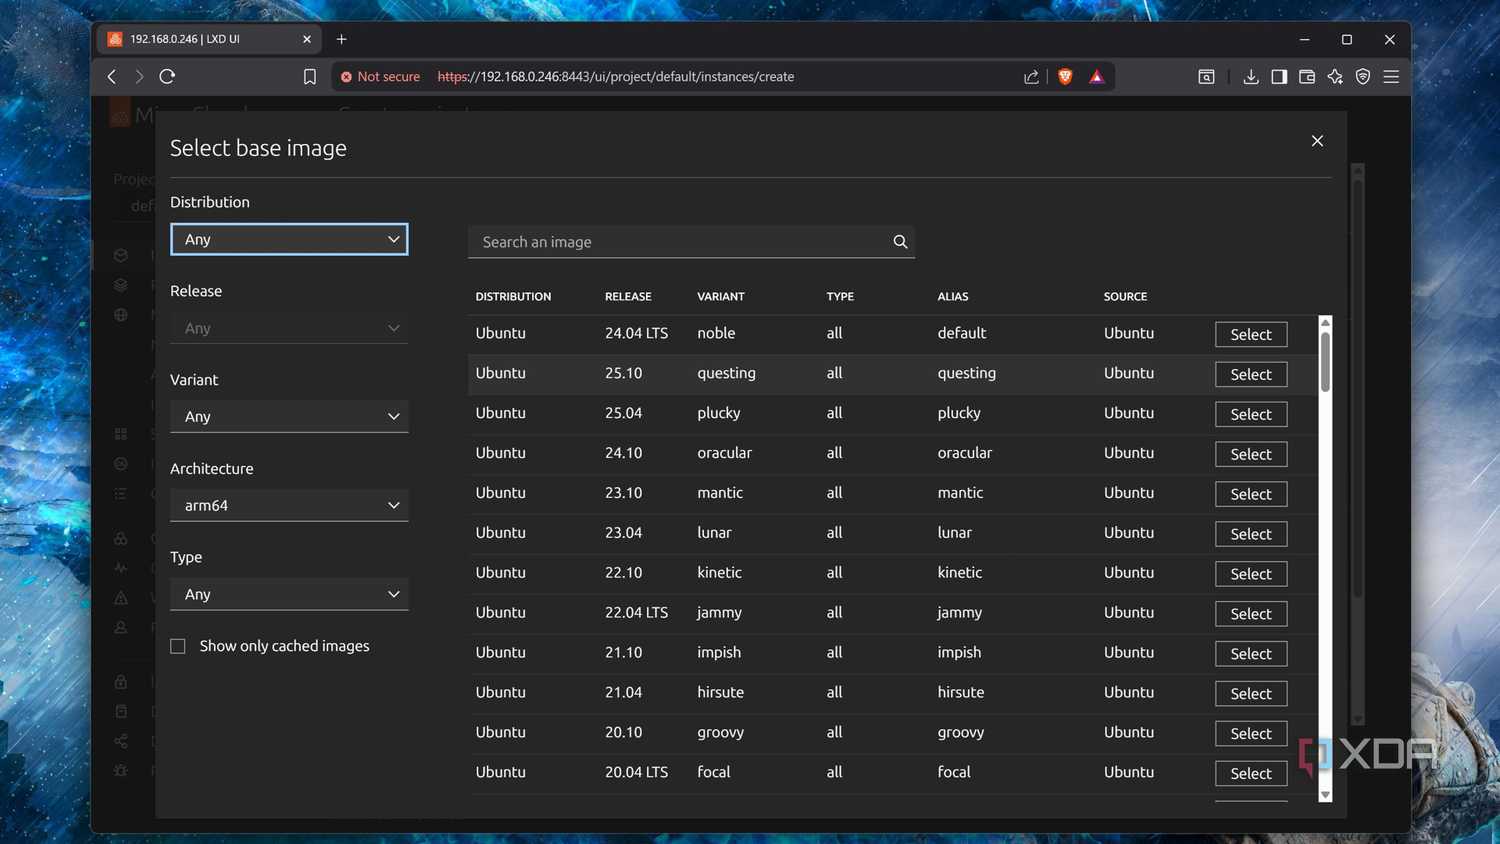Open the Brave VPN icon
This screenshot has height=844, width=1500.
(x=1363, y=77)
